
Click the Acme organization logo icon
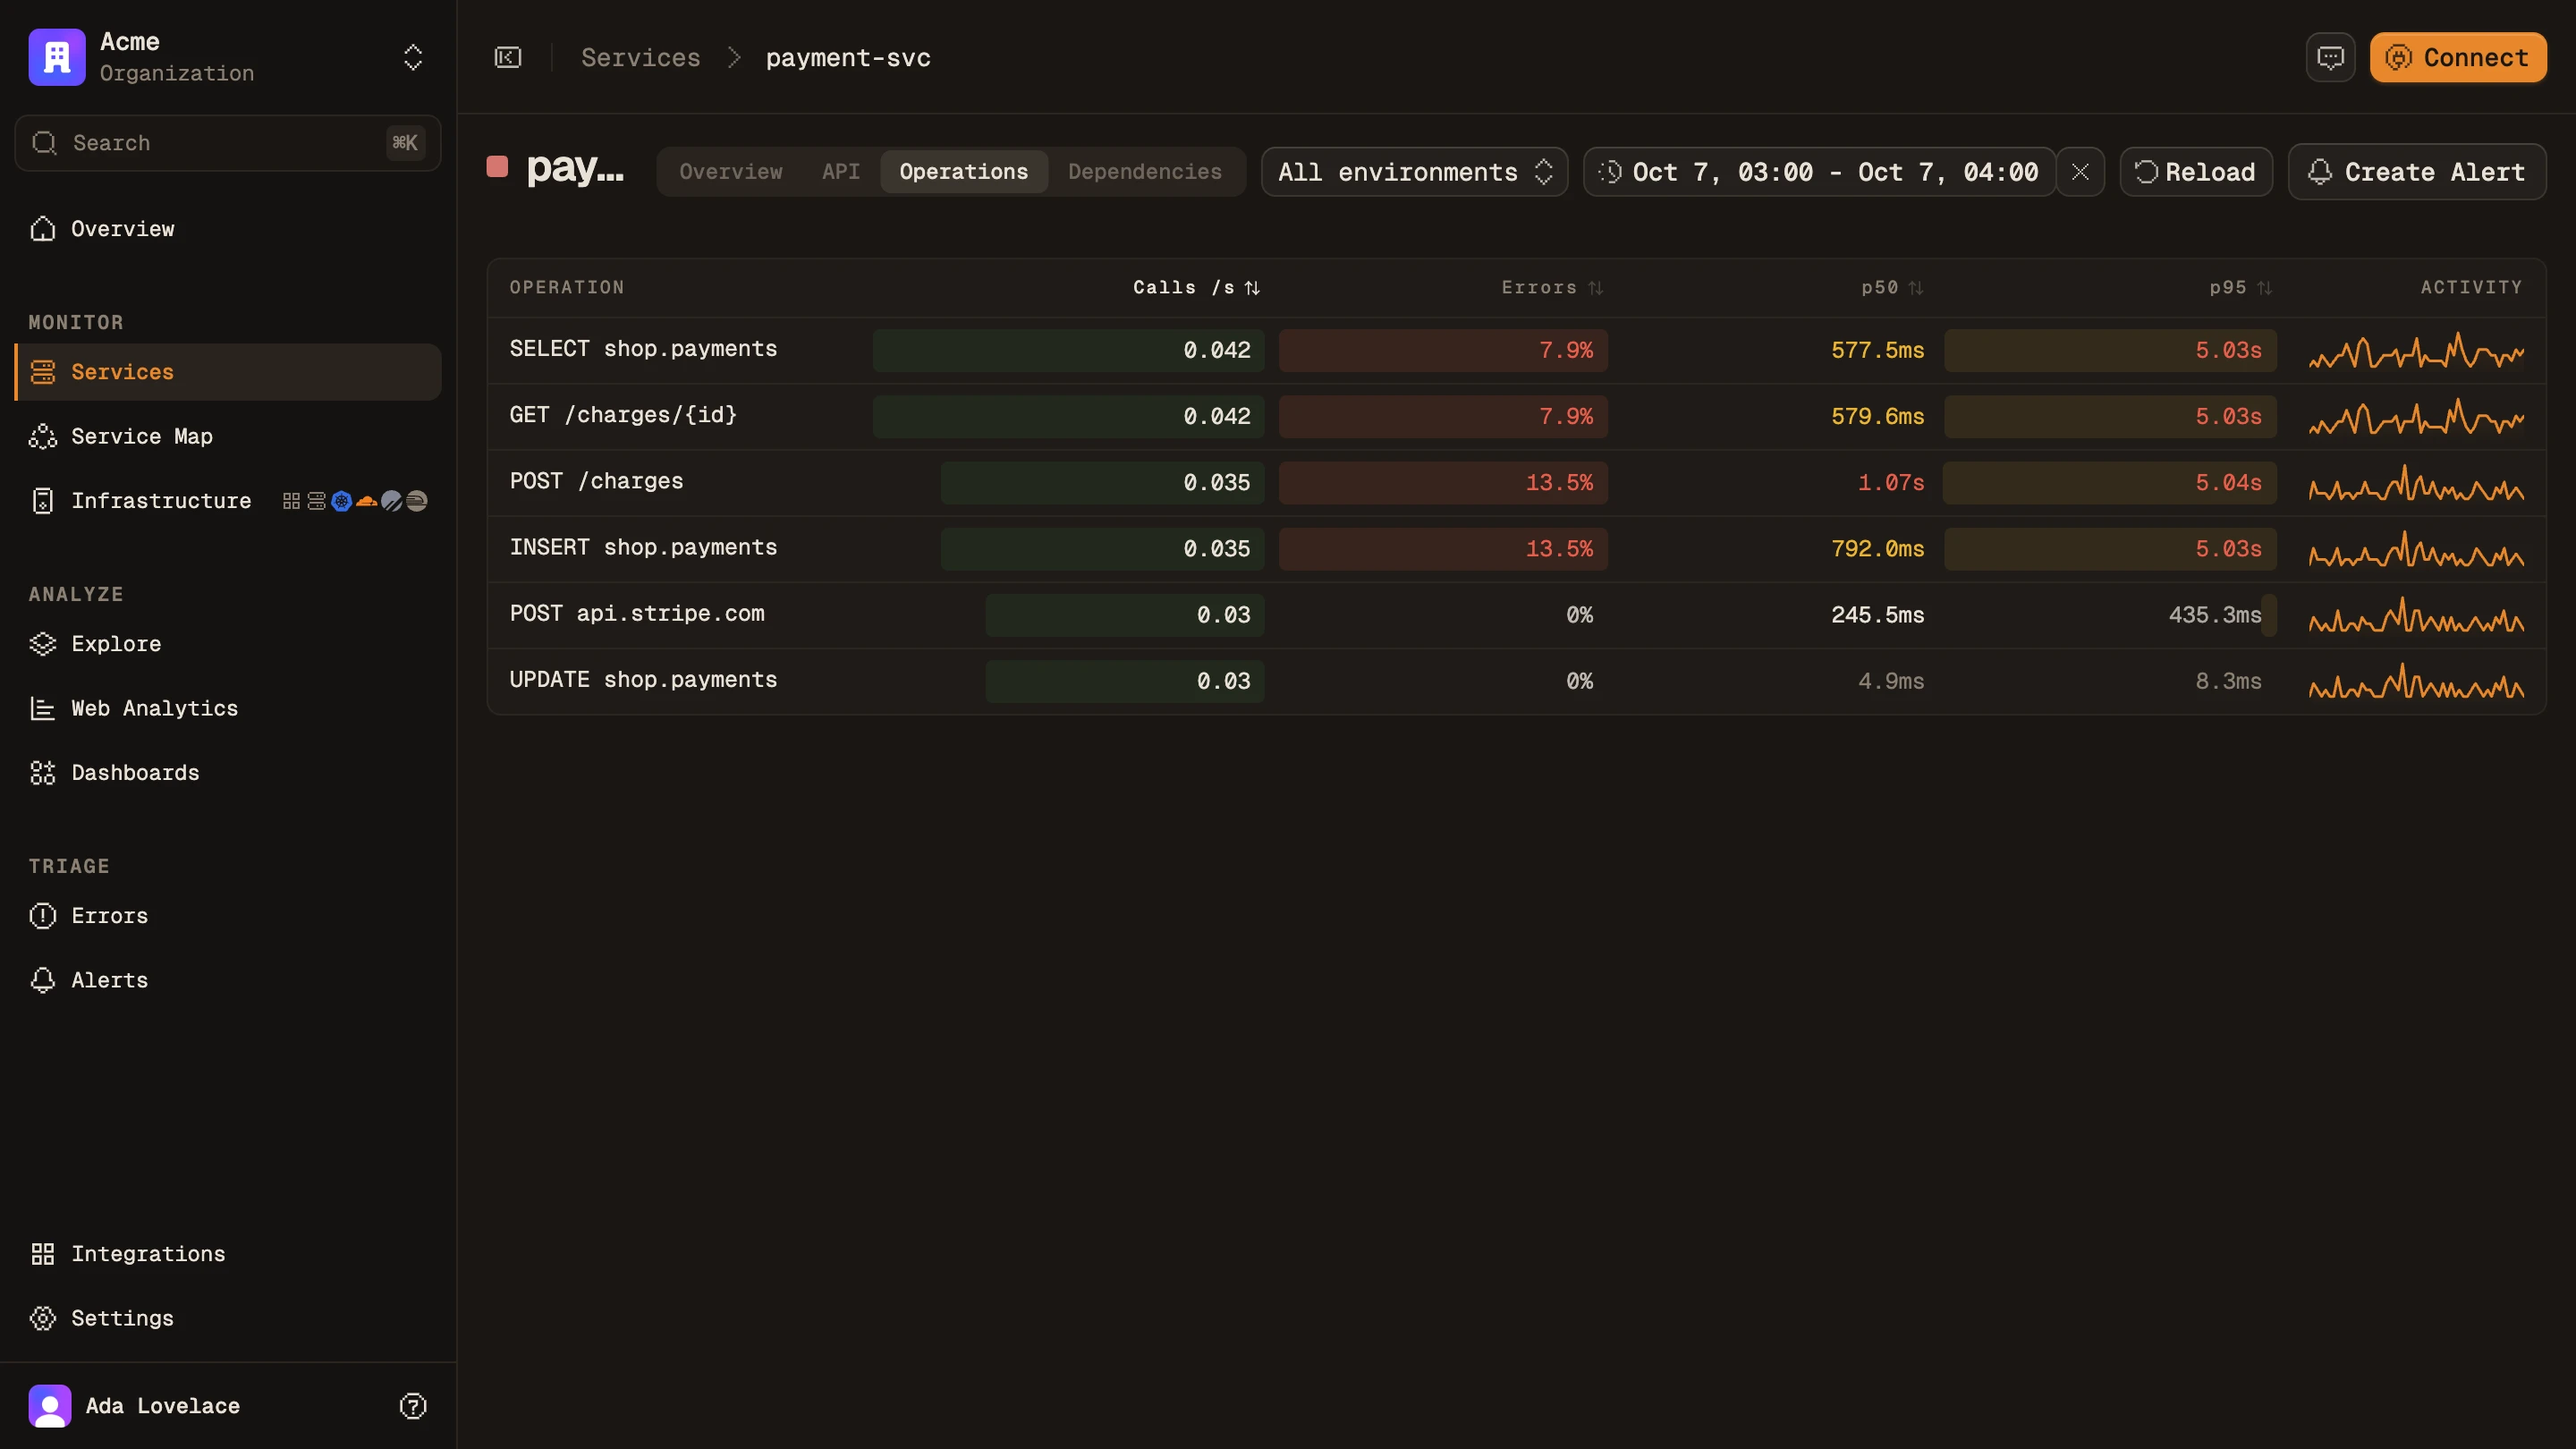[57, 57]
